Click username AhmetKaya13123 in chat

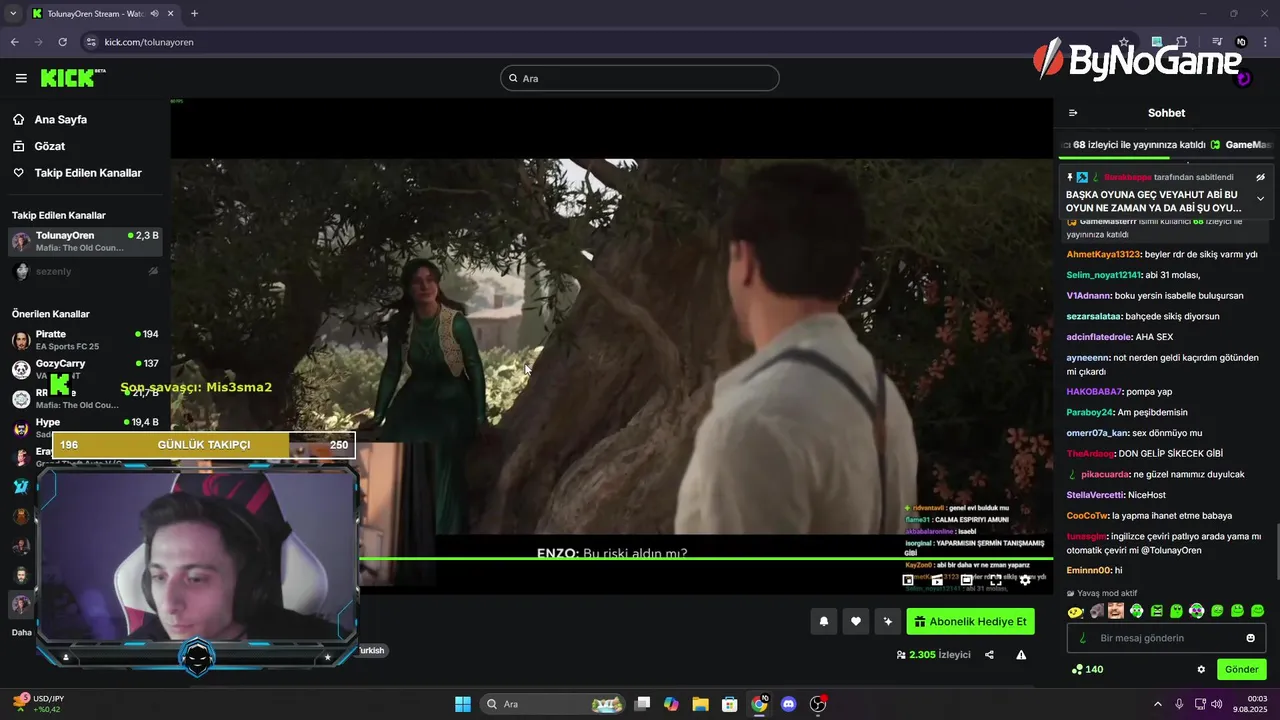click(1103, 254)
